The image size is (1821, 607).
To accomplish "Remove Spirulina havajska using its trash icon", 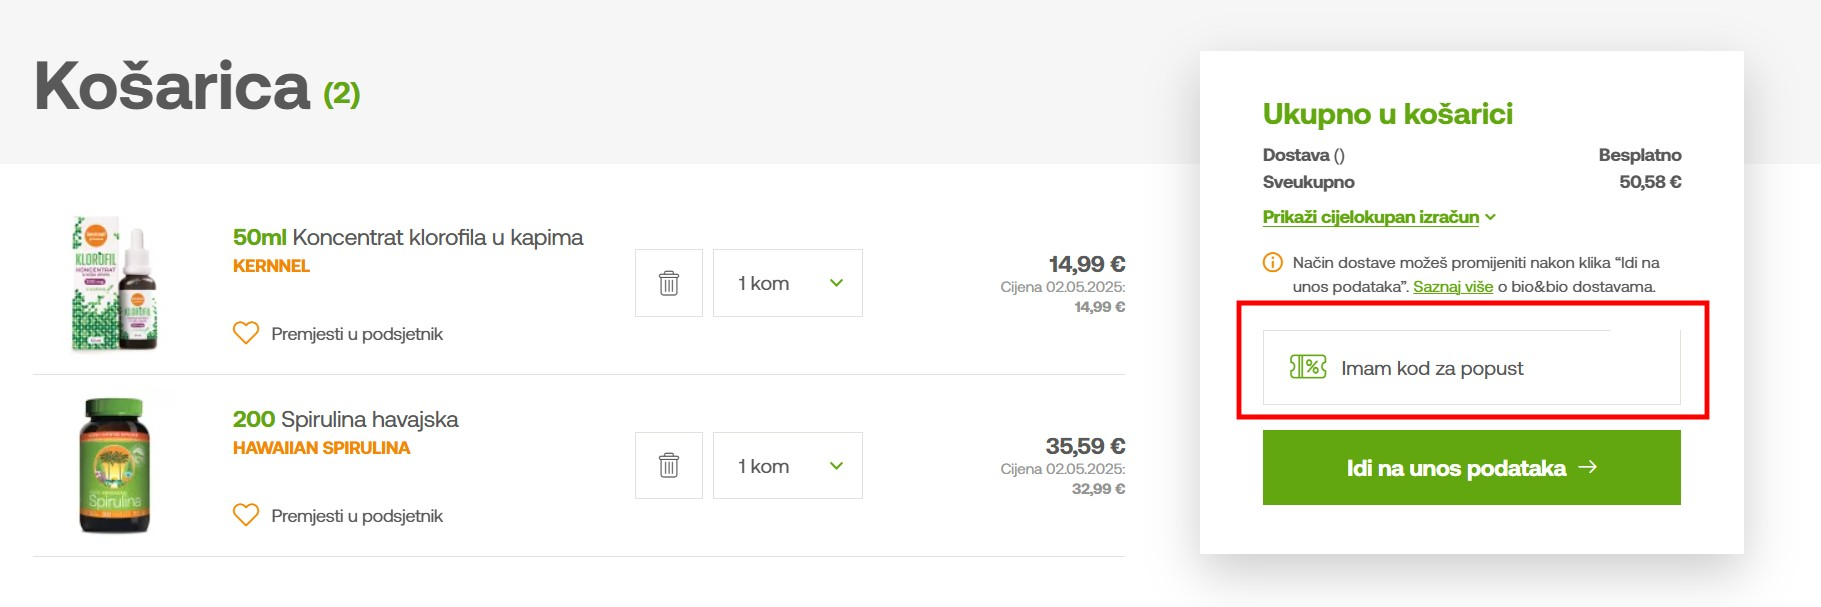I will 669,466.
